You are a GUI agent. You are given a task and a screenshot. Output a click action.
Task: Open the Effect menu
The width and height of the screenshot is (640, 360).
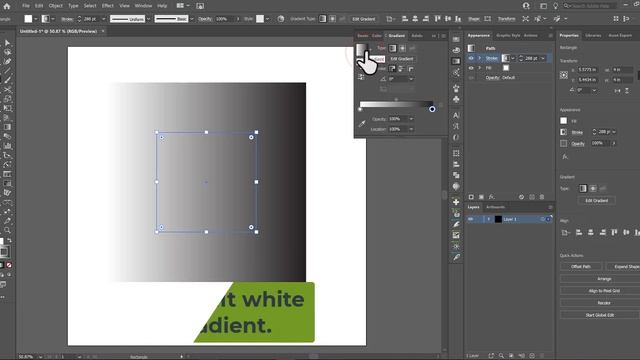click(107, 6)
